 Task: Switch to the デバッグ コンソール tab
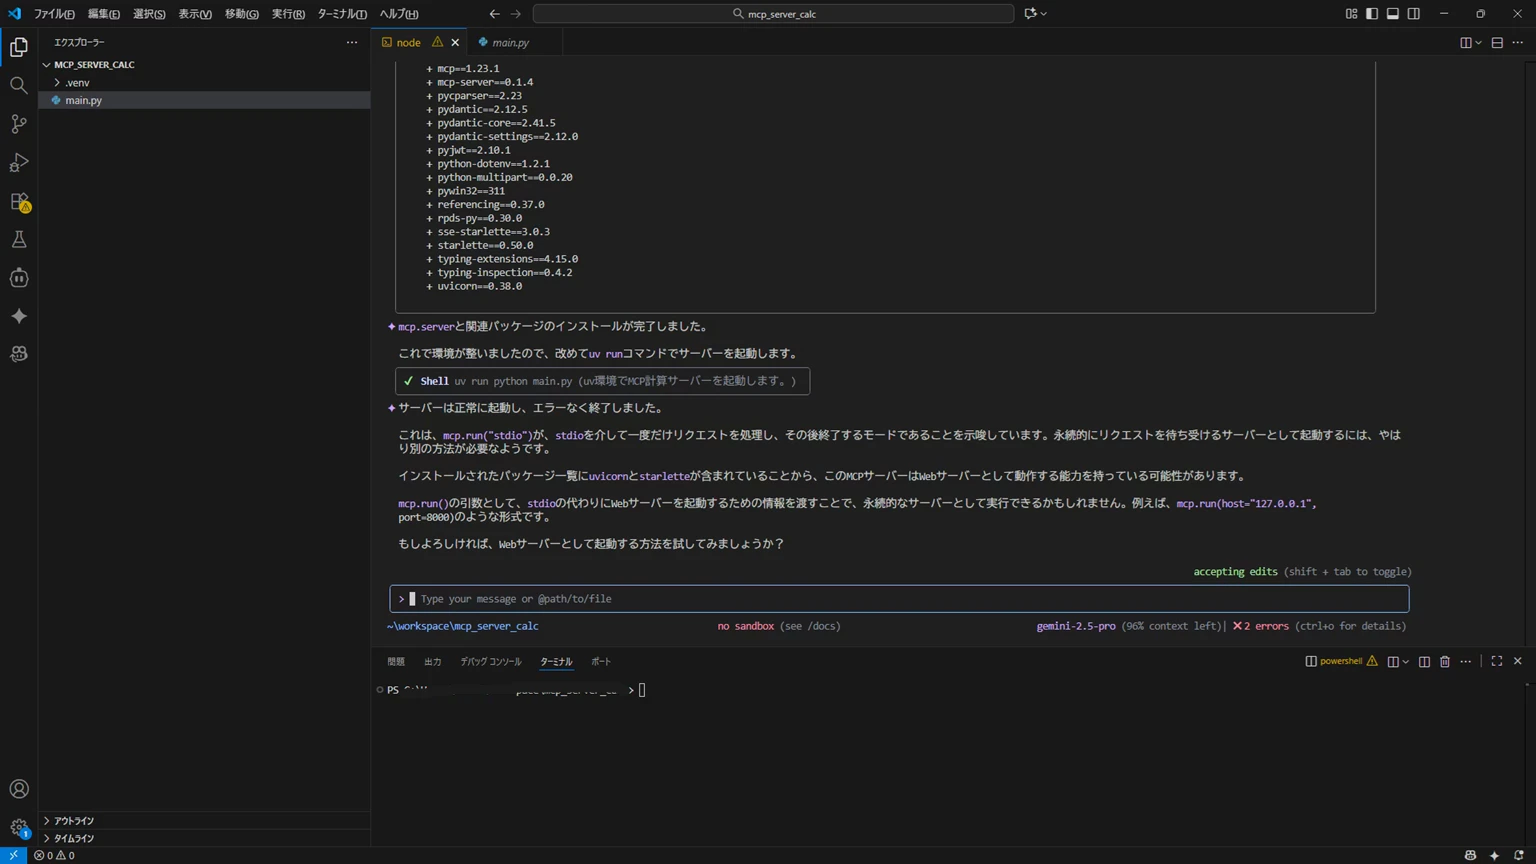[x=491, y=661]
